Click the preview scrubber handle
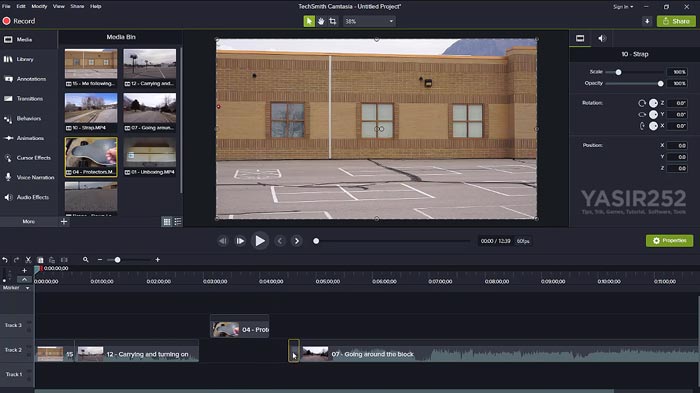Viewport: 700px width, 393px height. [x=316, y=241]
